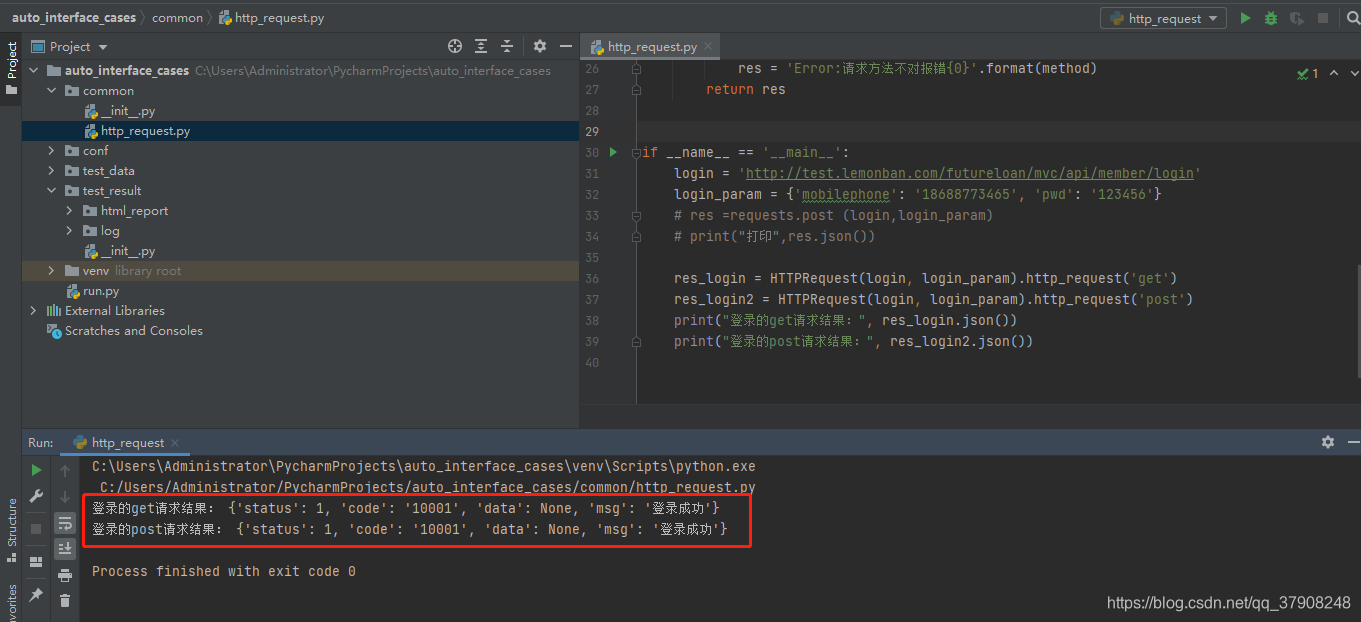Go to next highlighted problem arrow
Screen dimensions: 1361x622
point(1354,73)
